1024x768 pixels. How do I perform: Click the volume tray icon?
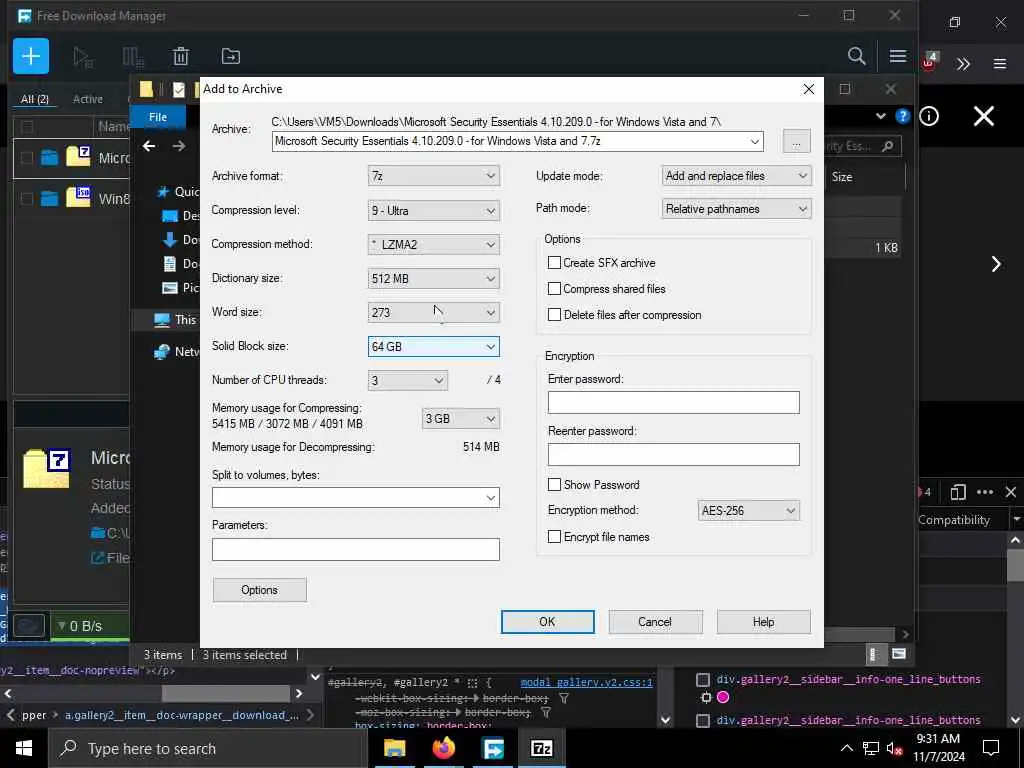point(894,748)
